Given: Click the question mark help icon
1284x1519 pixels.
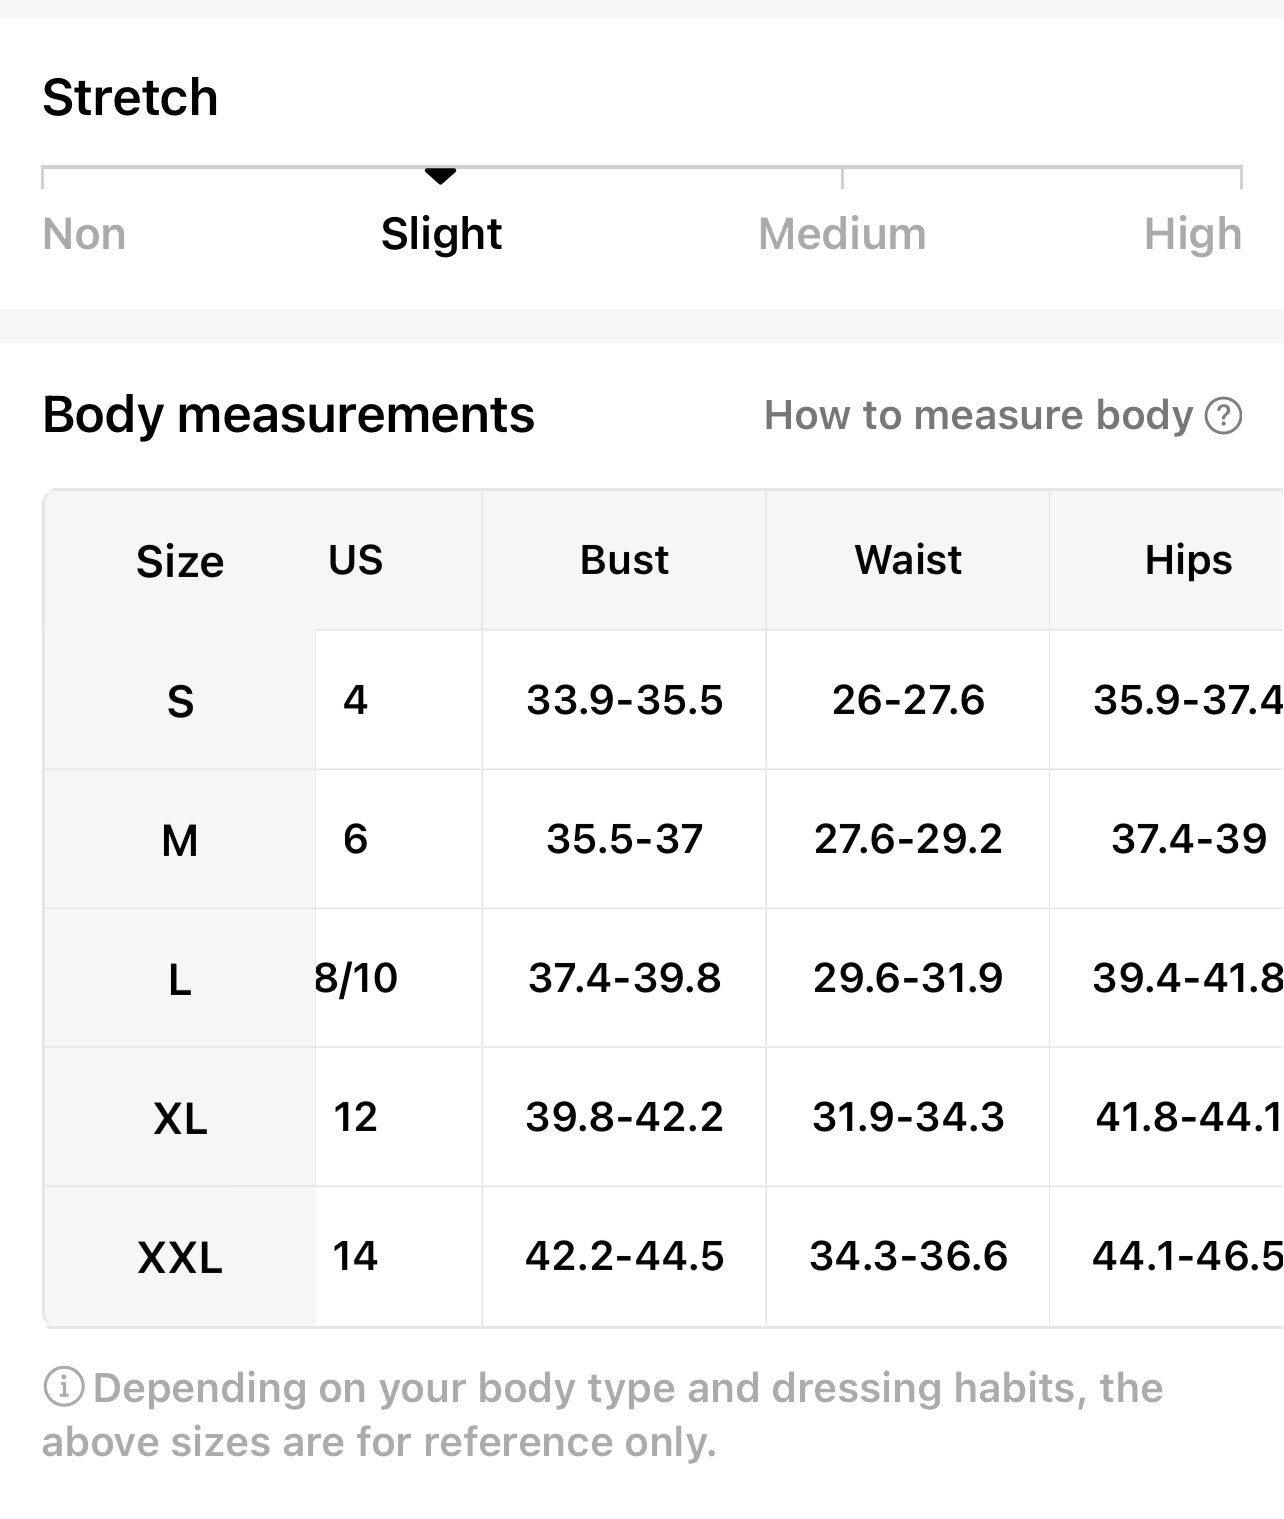Looking at the screenshot, I should (x=1223, y=415).
